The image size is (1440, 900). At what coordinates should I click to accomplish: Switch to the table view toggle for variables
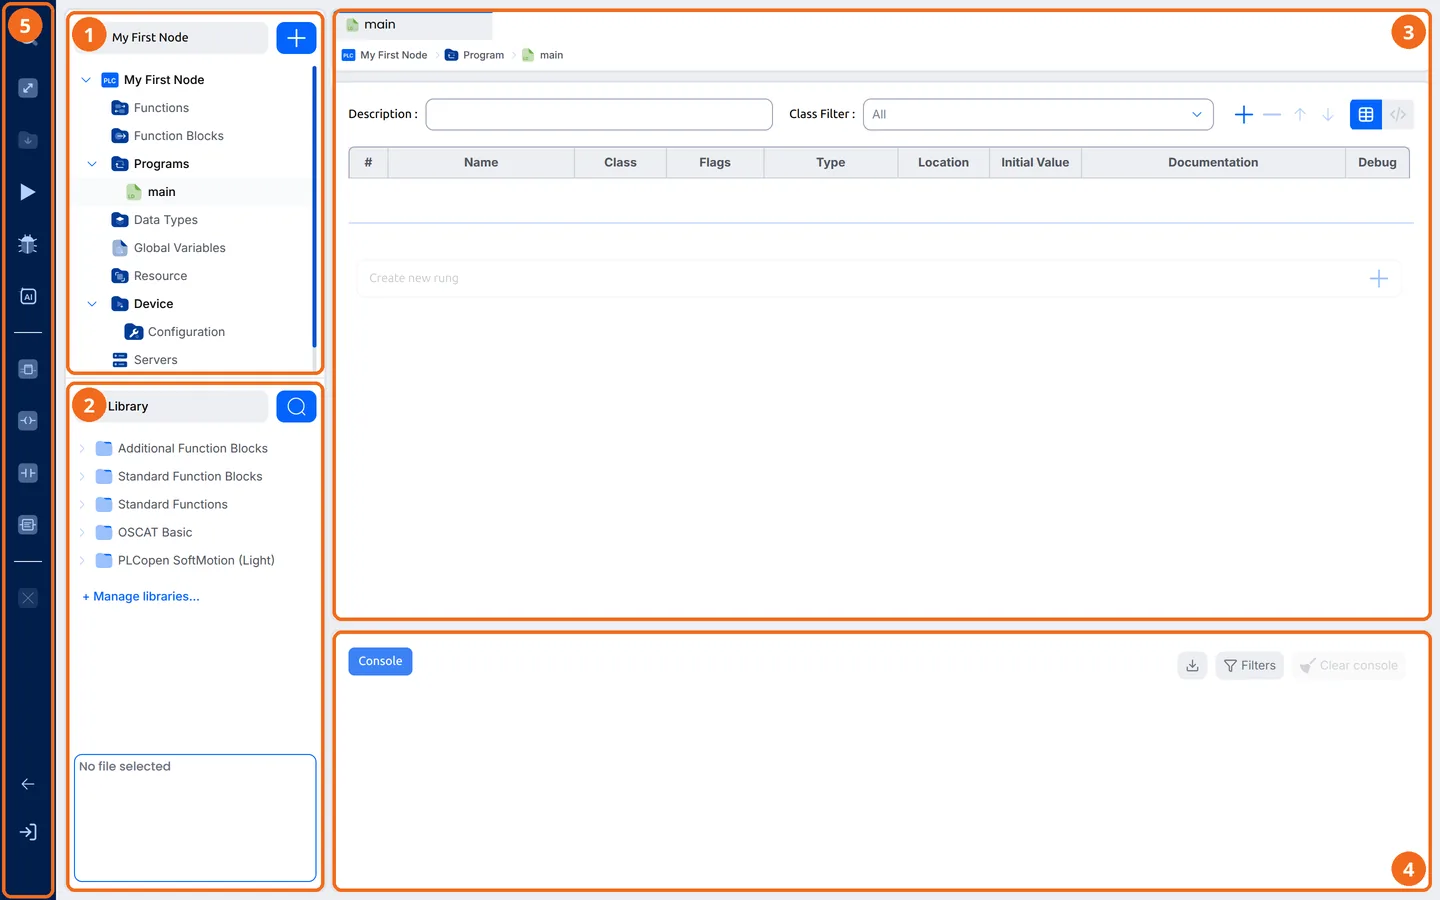pos(1366,115)
